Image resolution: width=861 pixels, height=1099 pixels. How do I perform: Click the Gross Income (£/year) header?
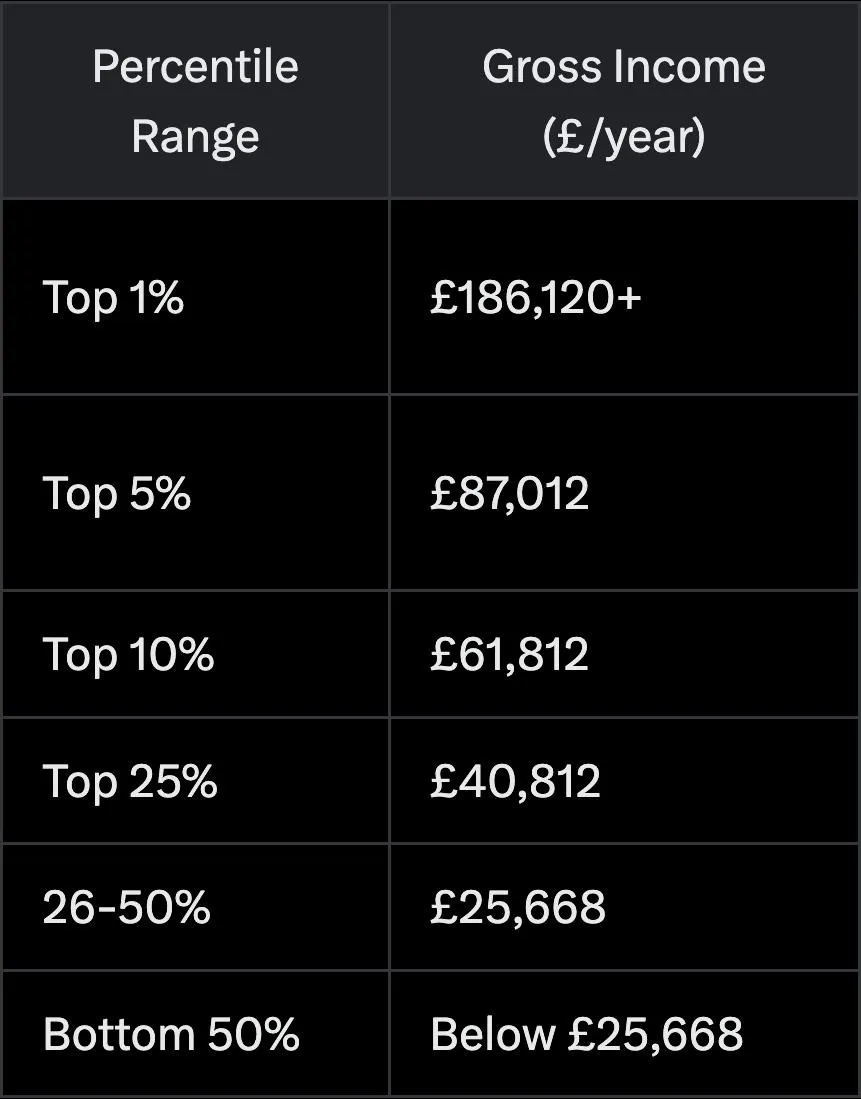[x=624, y=101]
